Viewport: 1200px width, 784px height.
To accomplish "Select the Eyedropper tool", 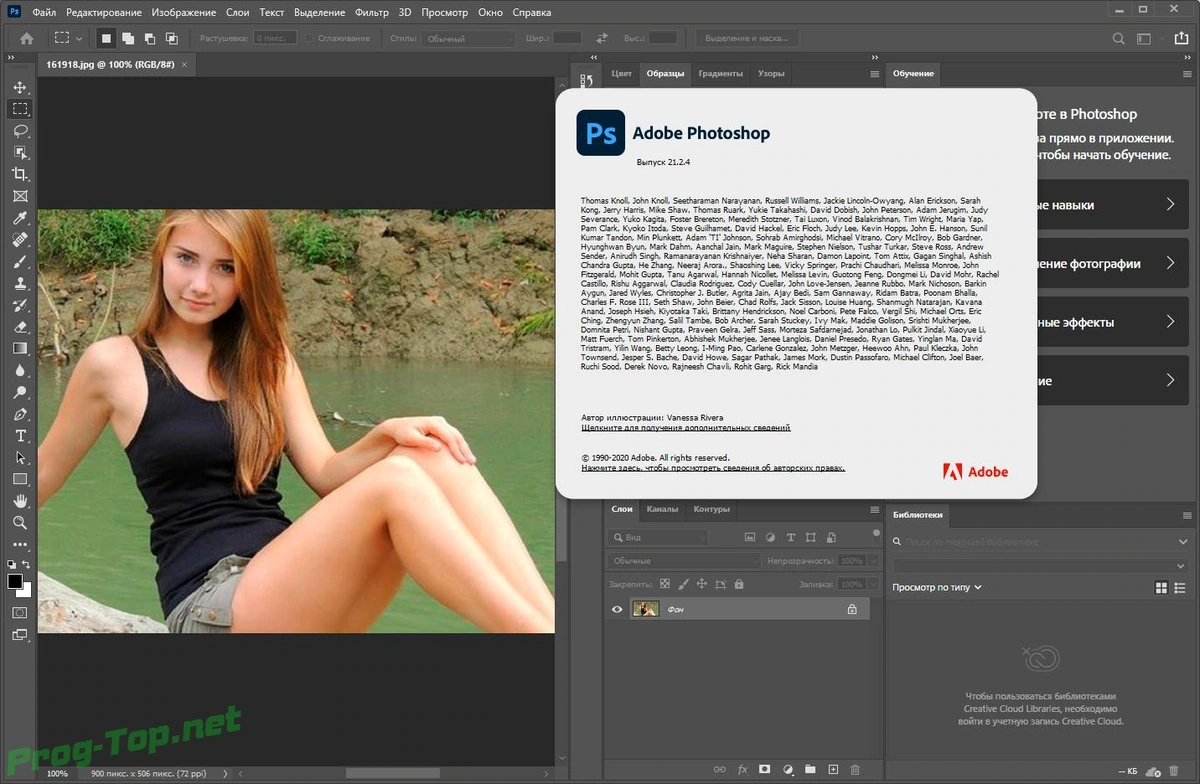I will coord(20,218).
